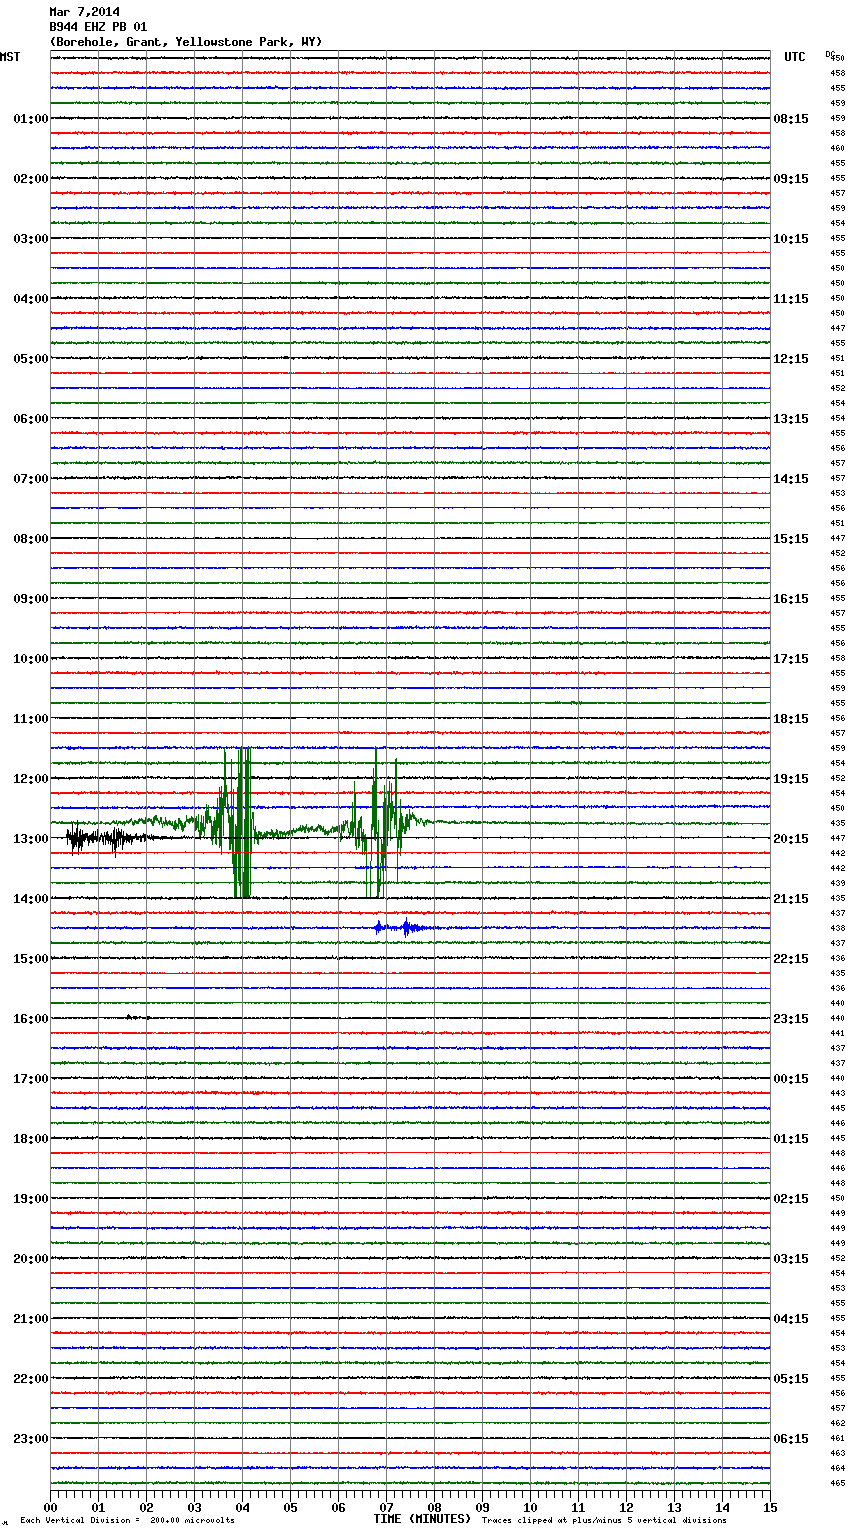Click the 06:00 MST time label
The image size is (850, 1534).
pyautogui.click(x=30, y=419)
